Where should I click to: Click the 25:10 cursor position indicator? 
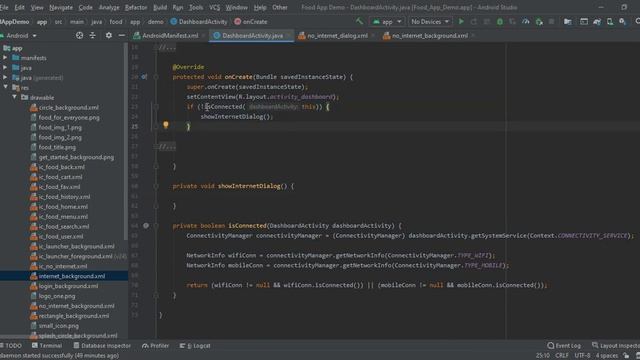click(x=542, y=355)
